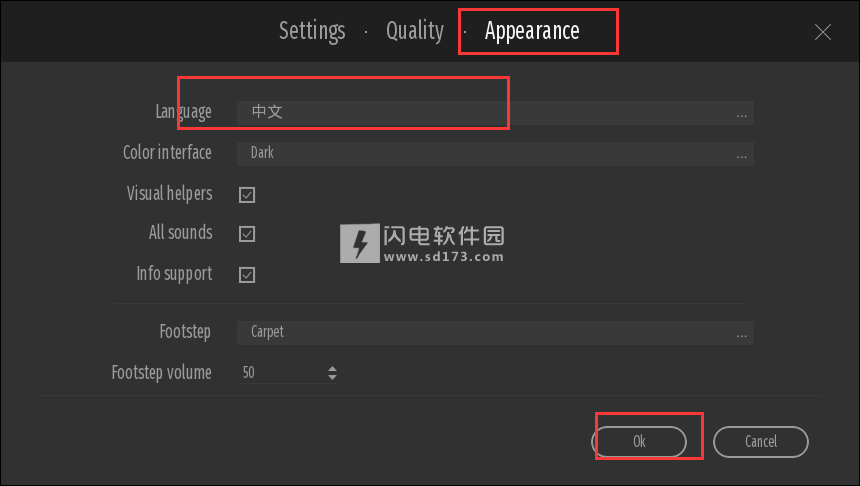The width and height of the screenshot is (860, 486).
Task: Open Footstep options via ellipsis icon
Action: click(742, 336)
